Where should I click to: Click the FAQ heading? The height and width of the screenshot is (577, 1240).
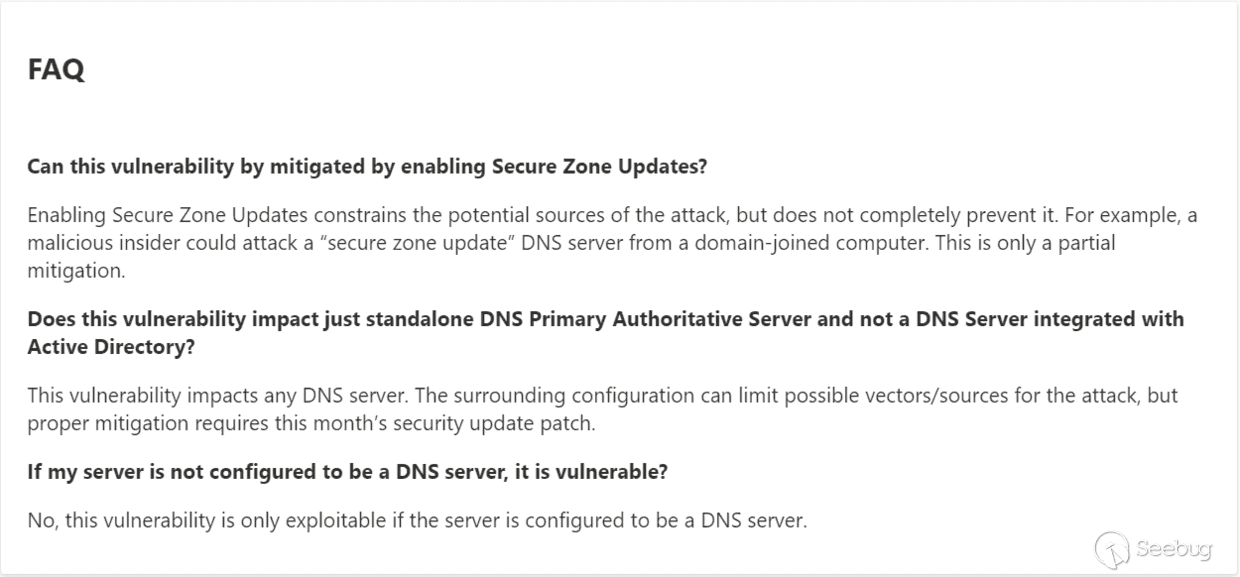click(x=56, y=70)
